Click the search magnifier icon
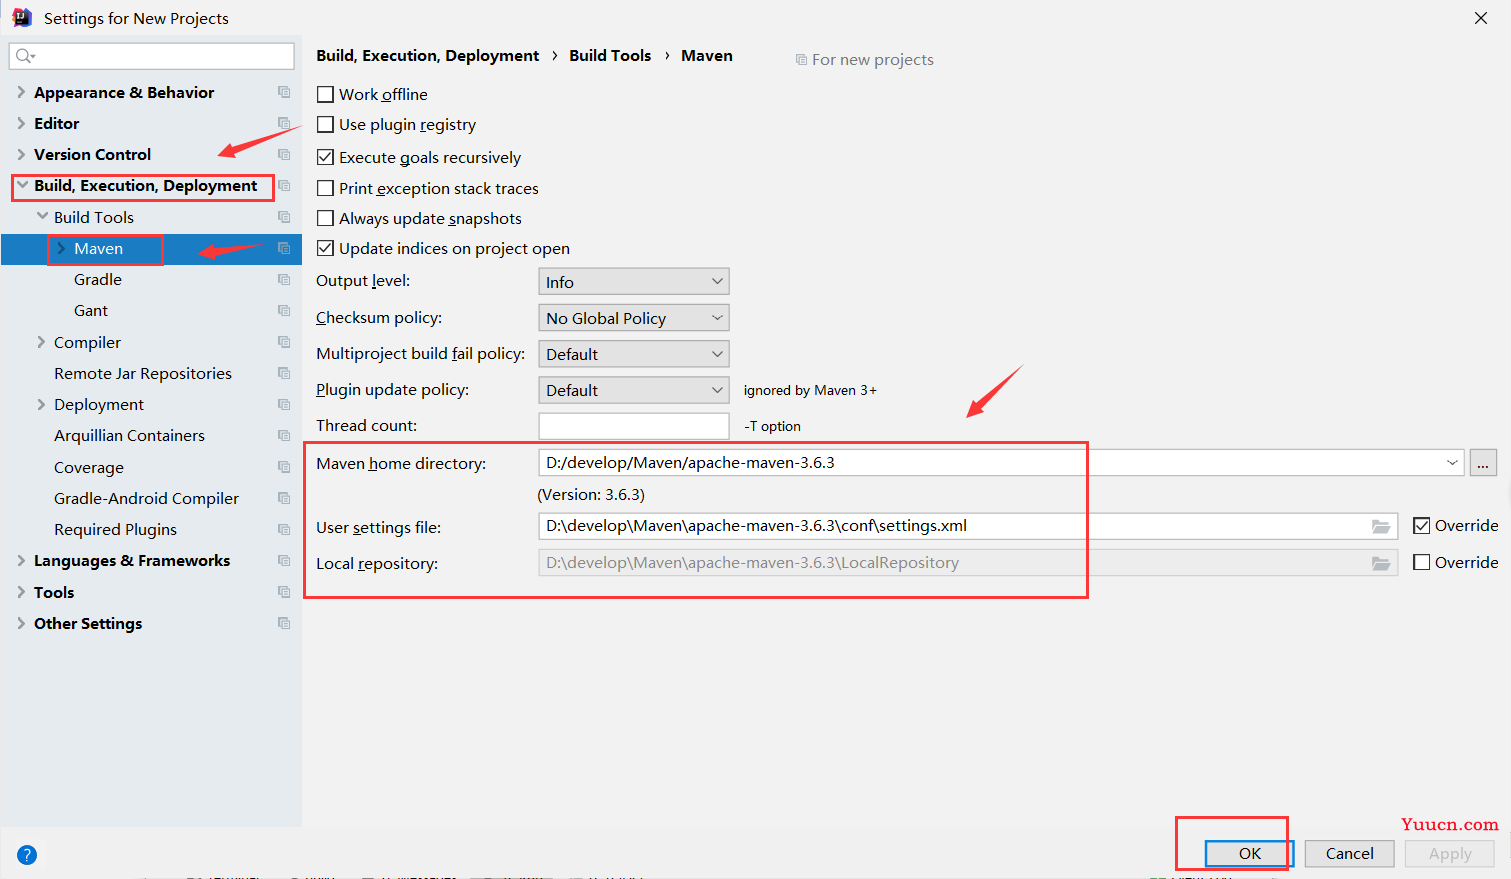This screenshot has width=1511, height=879. click(x=25, y=56)
